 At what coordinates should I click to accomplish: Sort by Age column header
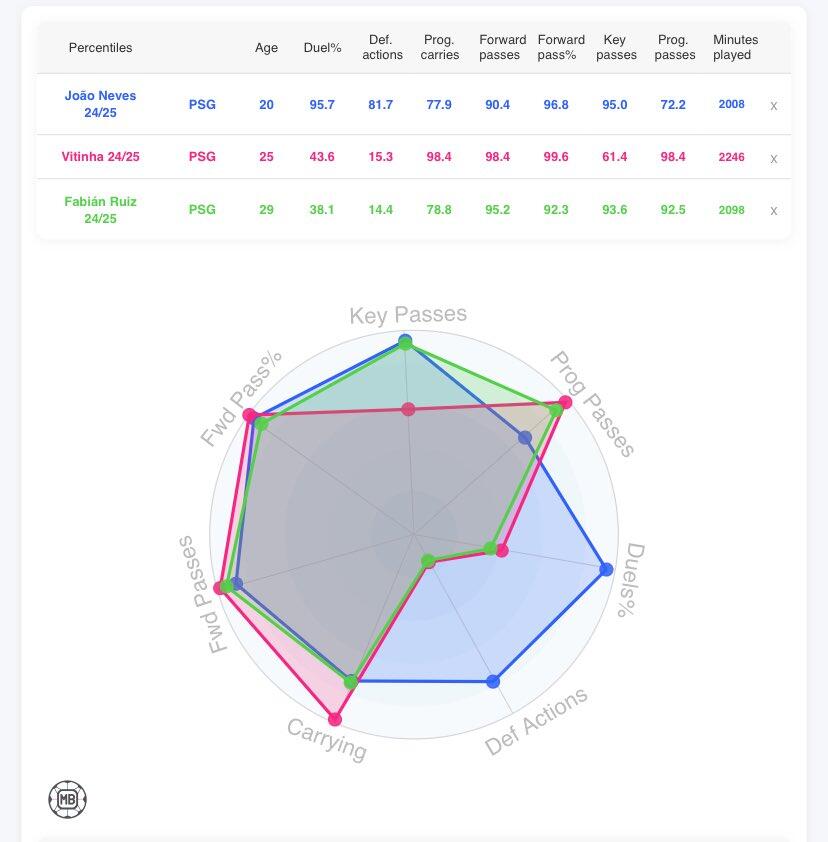coord(266,48)
